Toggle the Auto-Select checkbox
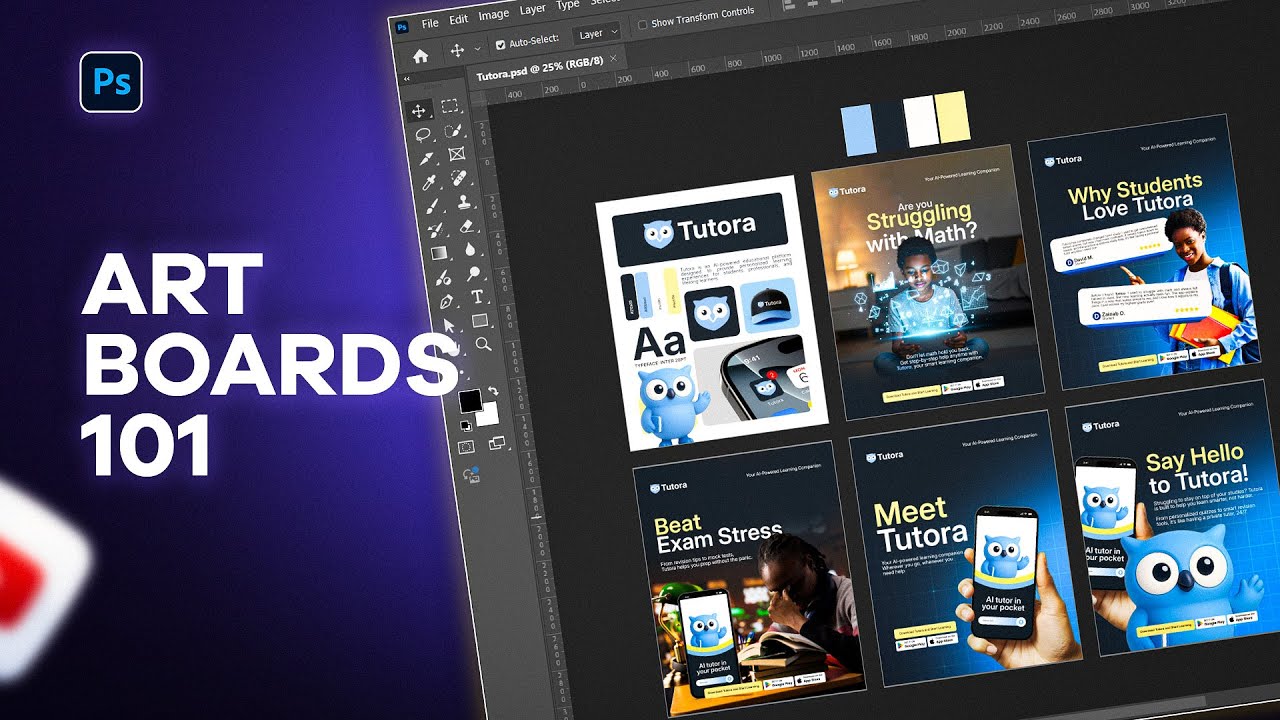This screenshot has width=1280, height=720. click(501, 46)
